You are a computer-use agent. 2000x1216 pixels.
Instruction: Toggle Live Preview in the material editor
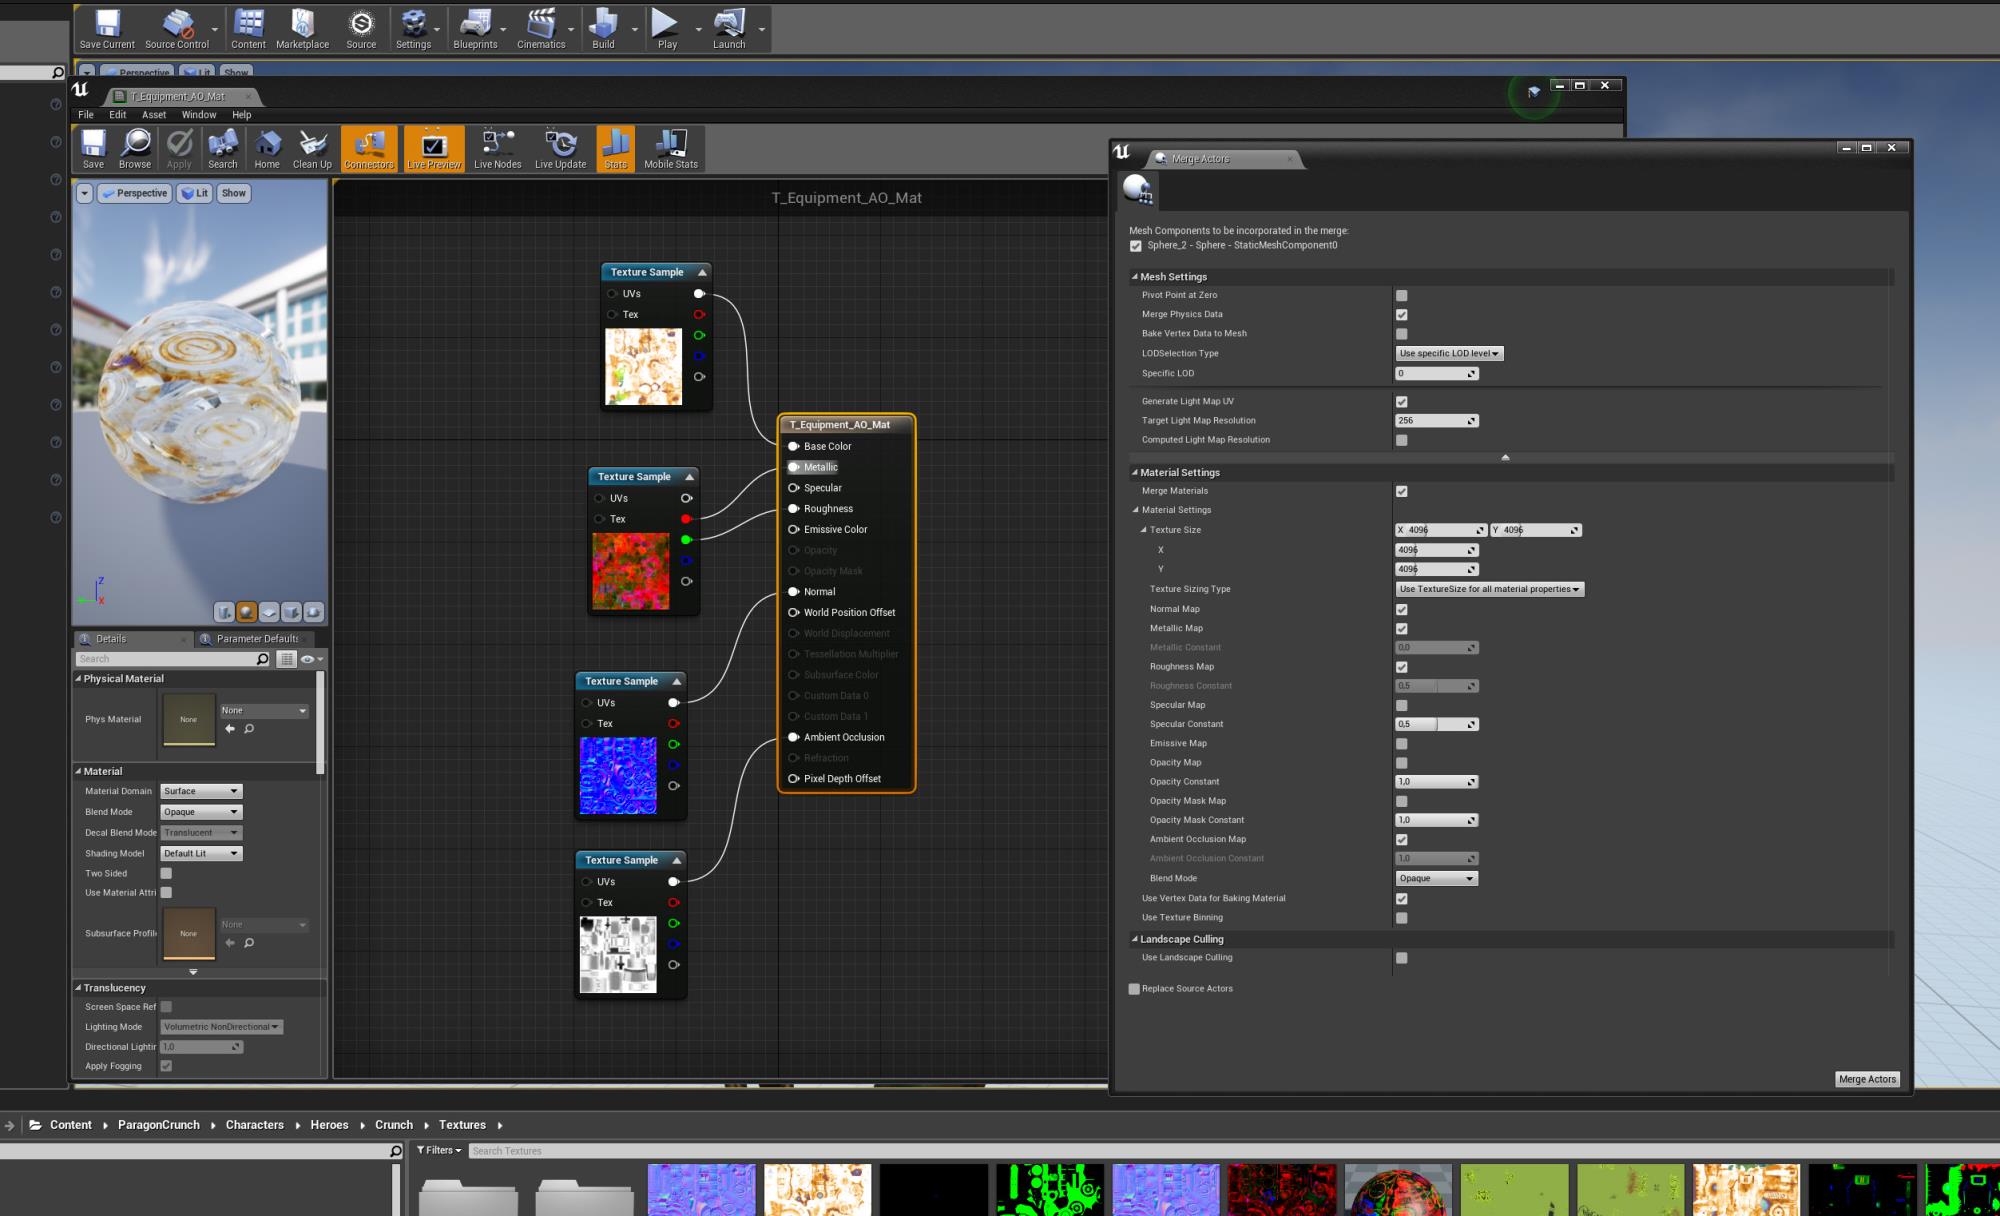point(434,149)
